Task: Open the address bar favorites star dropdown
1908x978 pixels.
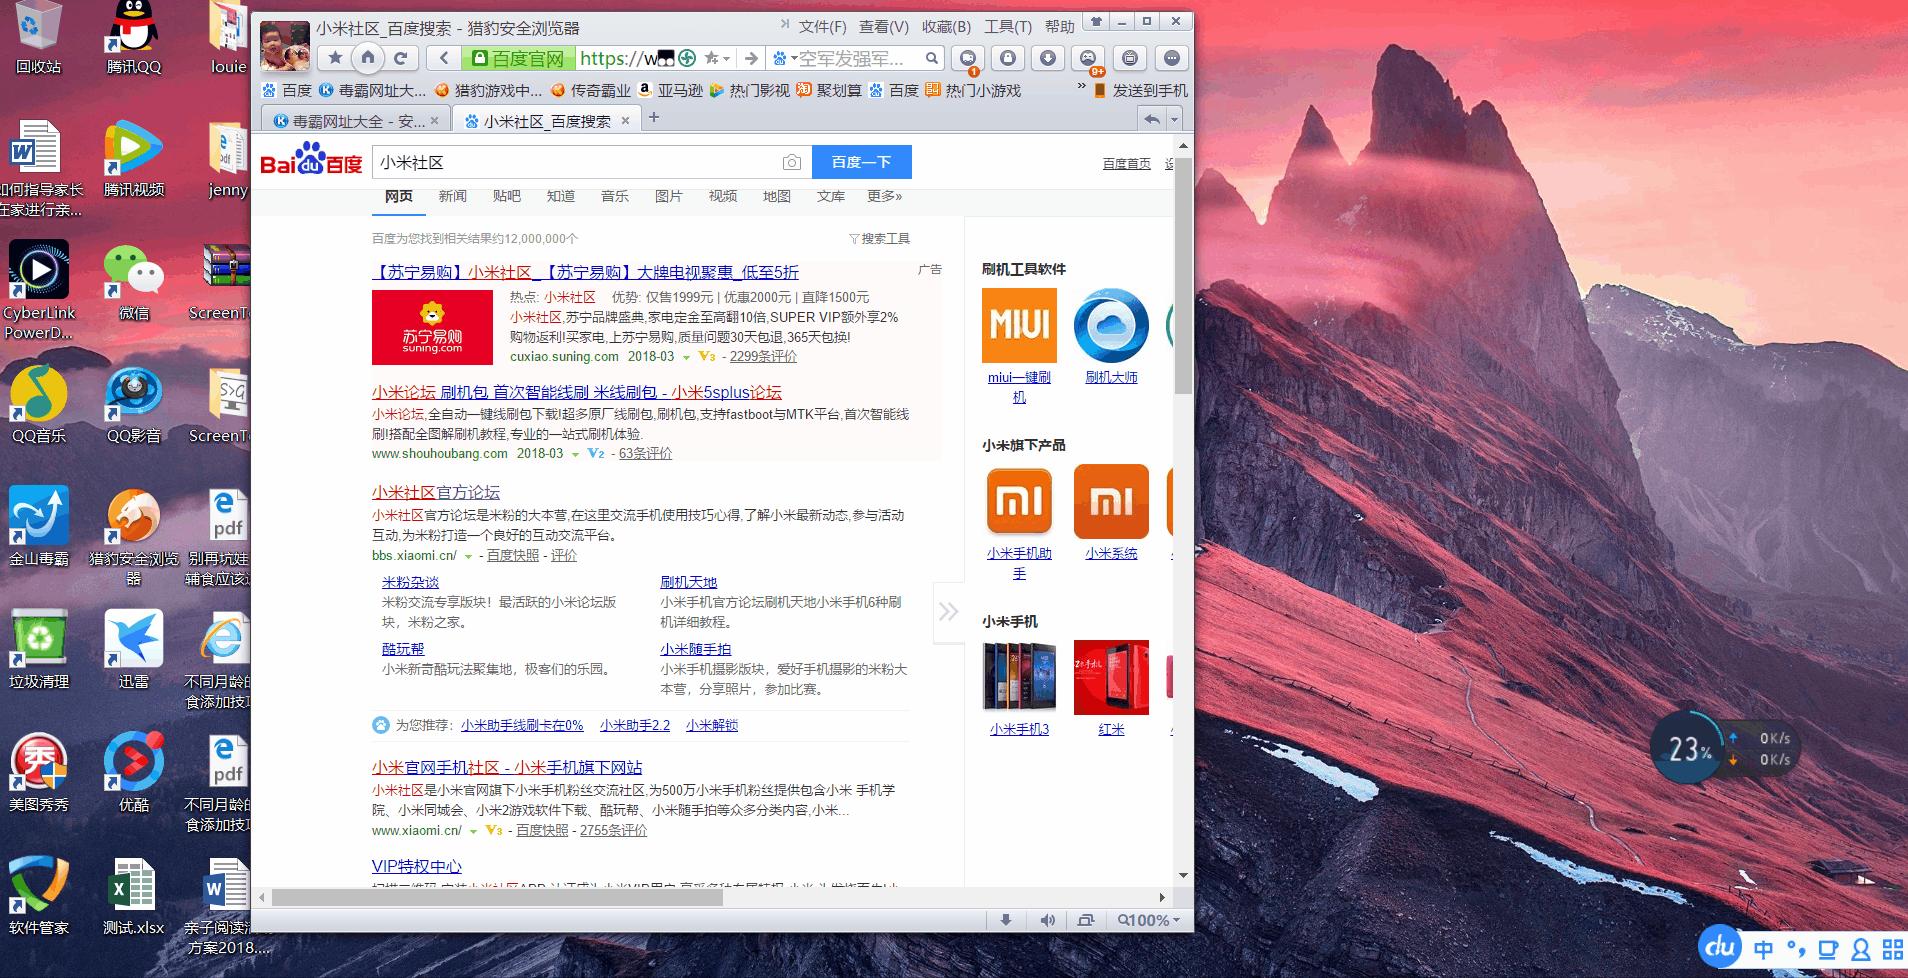Action: click(717, 58)
